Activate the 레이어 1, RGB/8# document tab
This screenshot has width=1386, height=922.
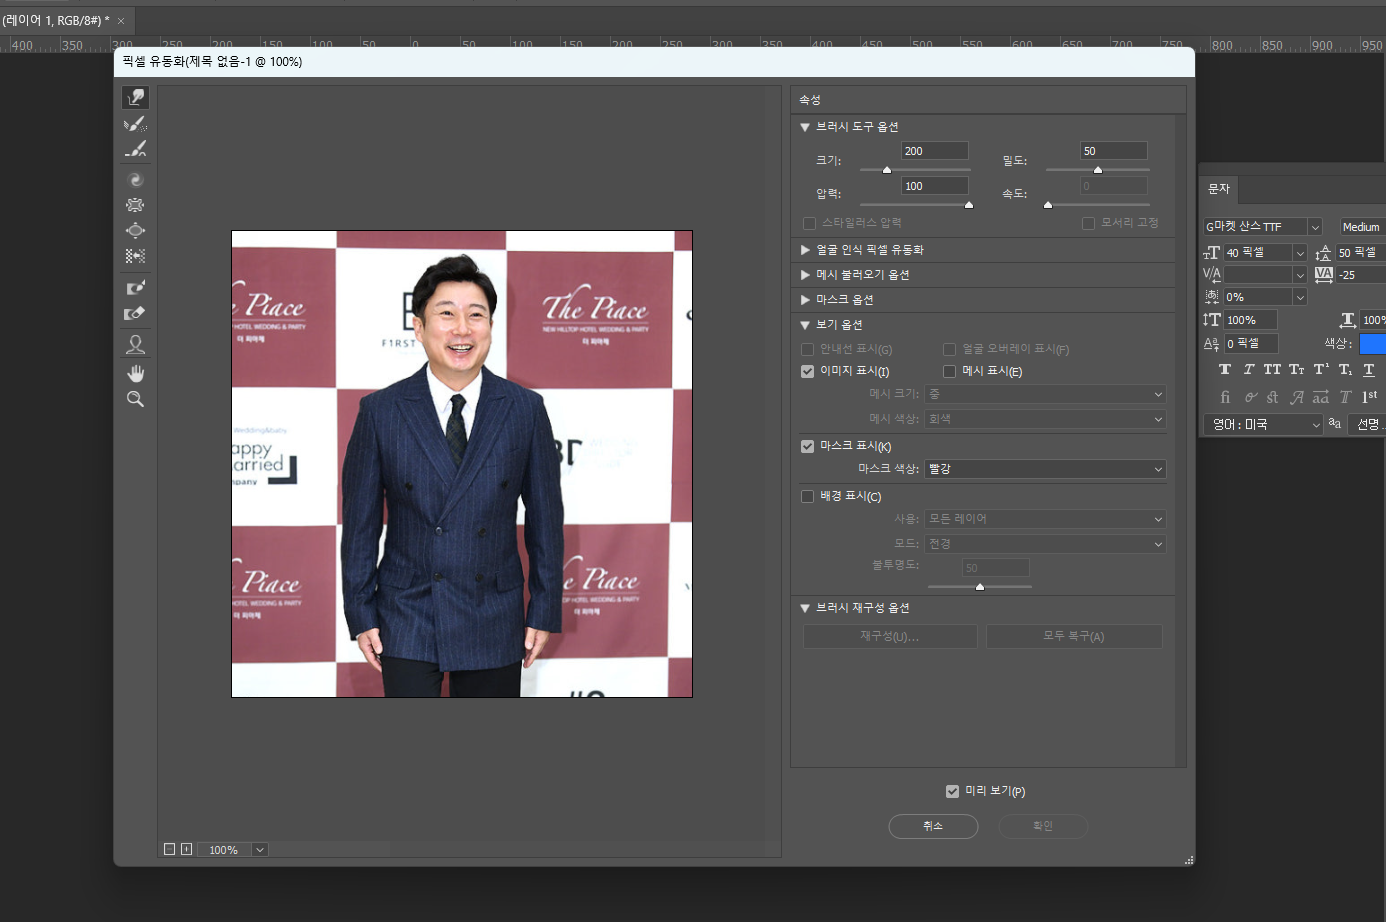tap(56, 20)
